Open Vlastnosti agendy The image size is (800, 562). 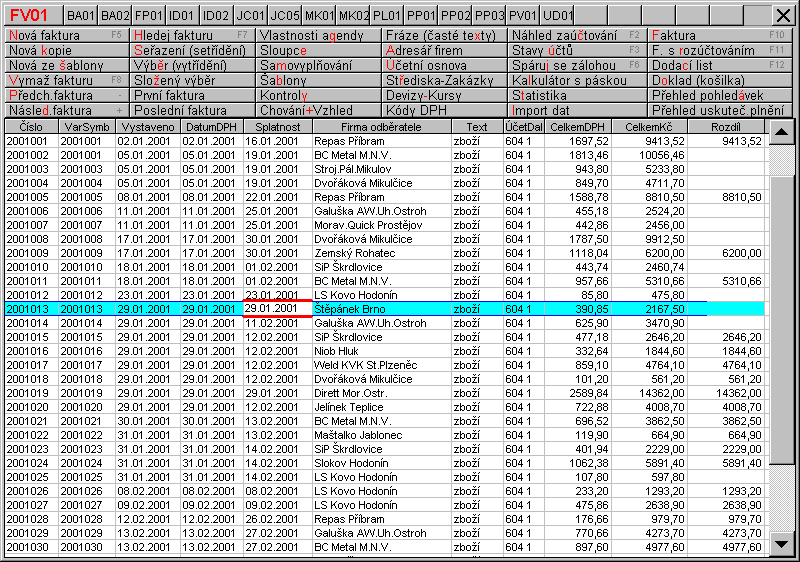click(x=318, y=35)
